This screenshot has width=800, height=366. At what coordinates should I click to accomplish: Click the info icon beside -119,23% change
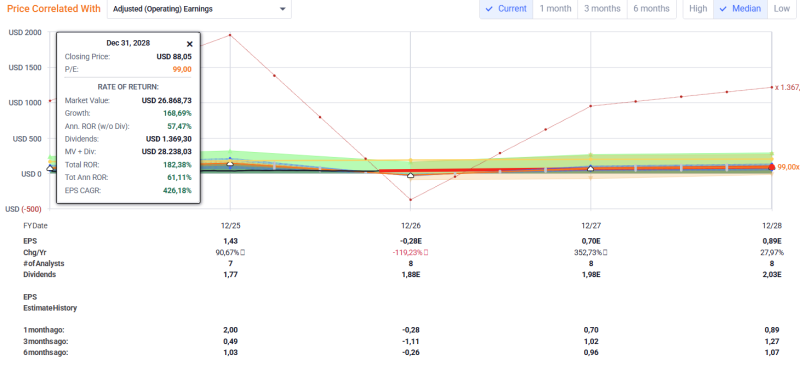click(426, 252)
